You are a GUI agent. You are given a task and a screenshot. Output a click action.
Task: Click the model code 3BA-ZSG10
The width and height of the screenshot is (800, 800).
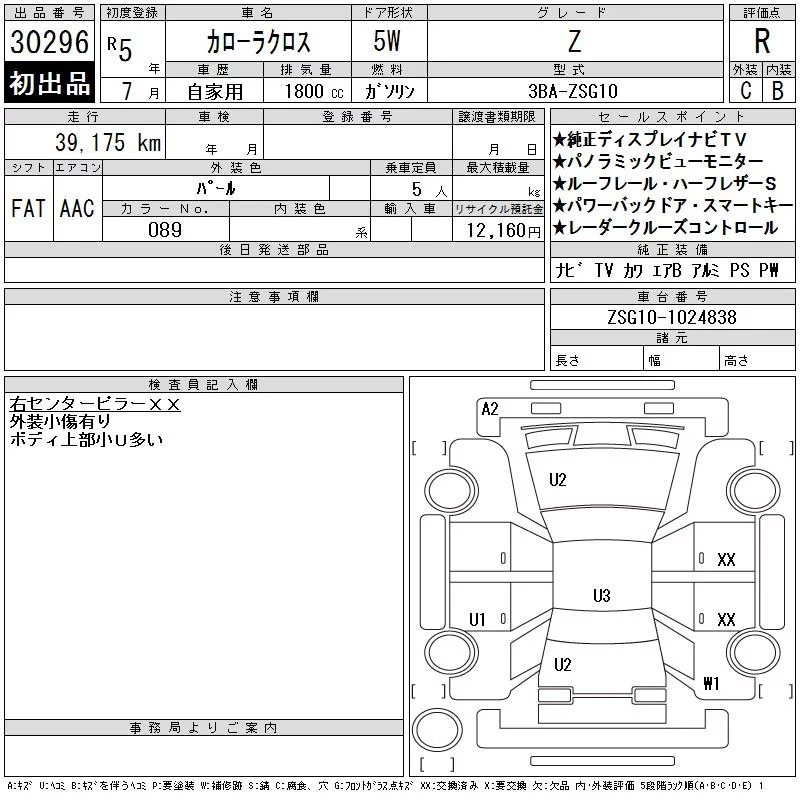click(x=573, y=91)
